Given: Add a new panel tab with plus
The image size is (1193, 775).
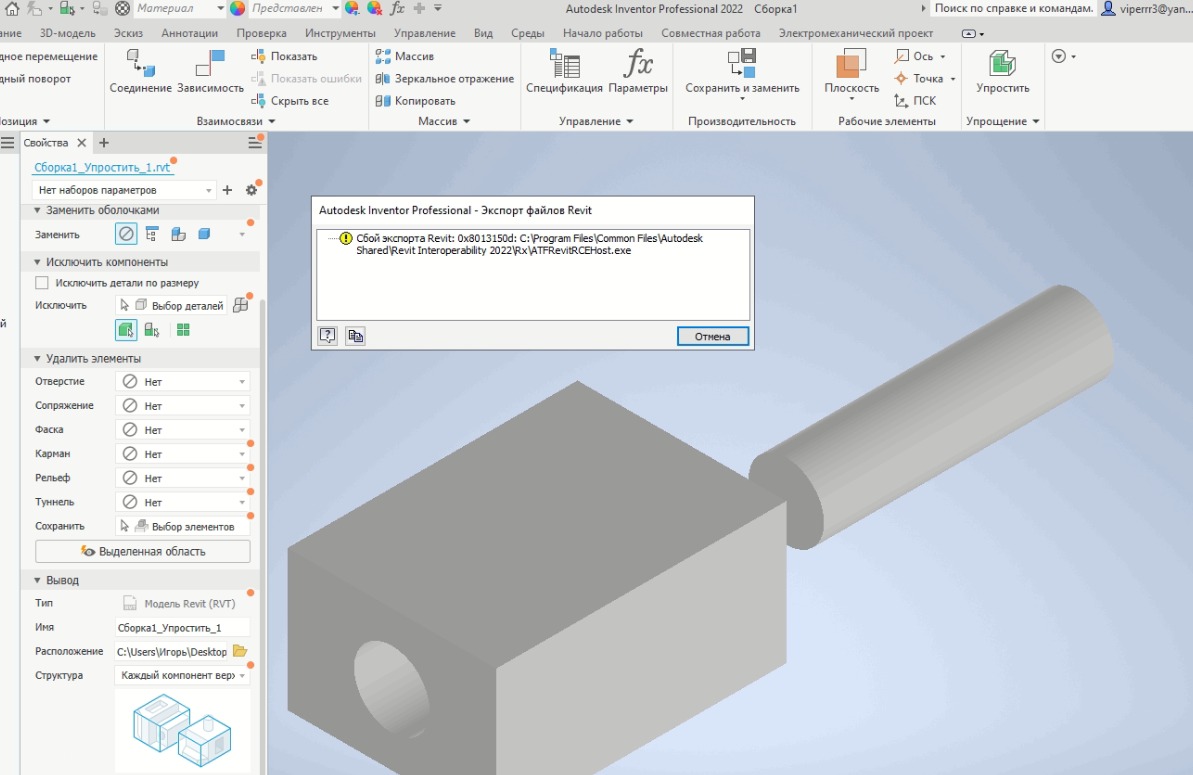Looking at the screenshot, I should click(104, 143).
